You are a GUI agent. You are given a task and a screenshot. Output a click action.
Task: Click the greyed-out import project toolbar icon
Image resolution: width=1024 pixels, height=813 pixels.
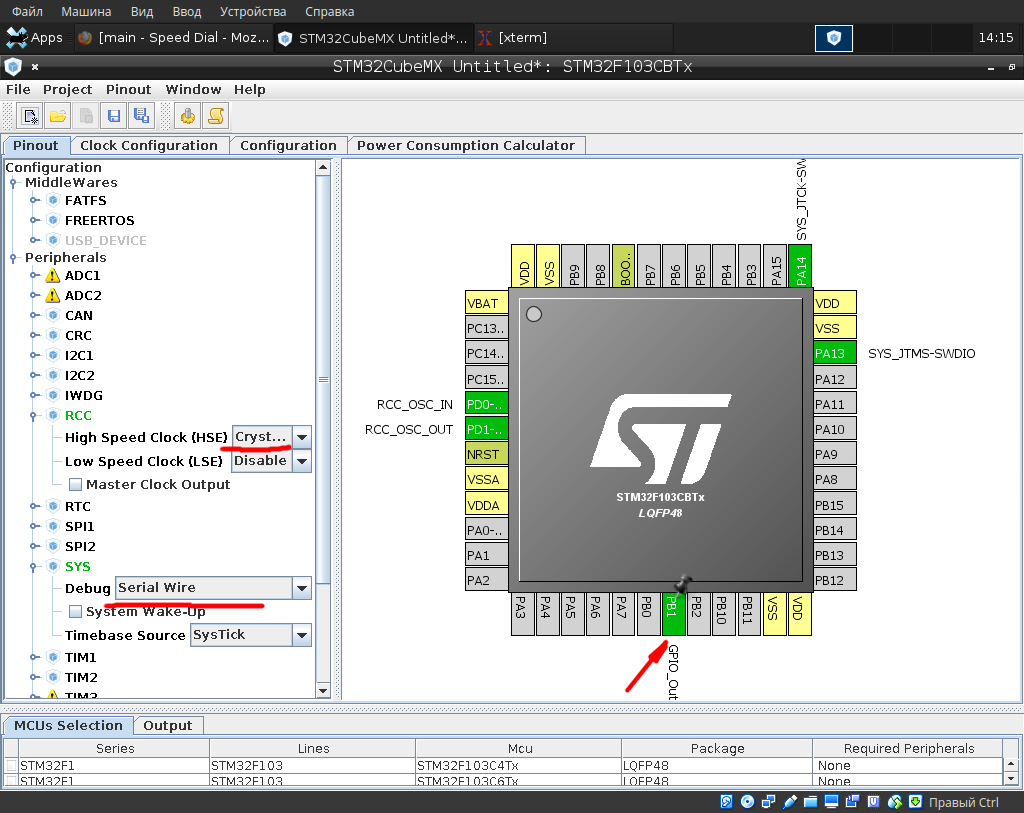pyautogui.click(x=86, y=116)
